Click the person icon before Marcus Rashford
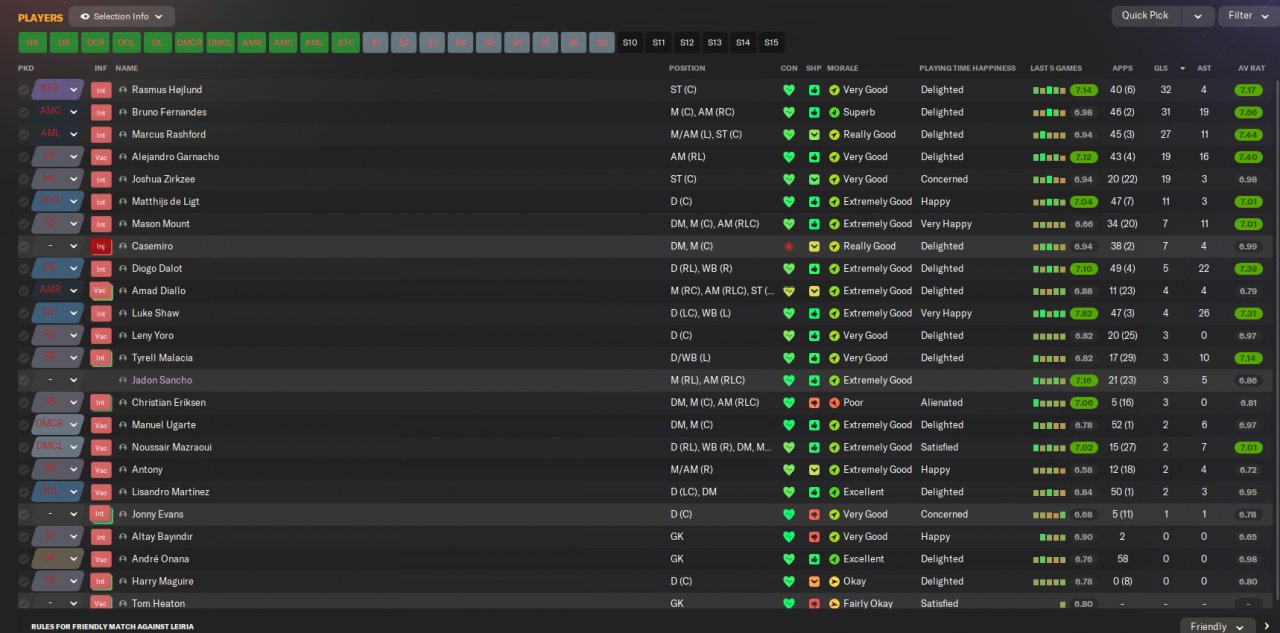The width and height of the screenshot is (1280, 633). pos(123,134)
